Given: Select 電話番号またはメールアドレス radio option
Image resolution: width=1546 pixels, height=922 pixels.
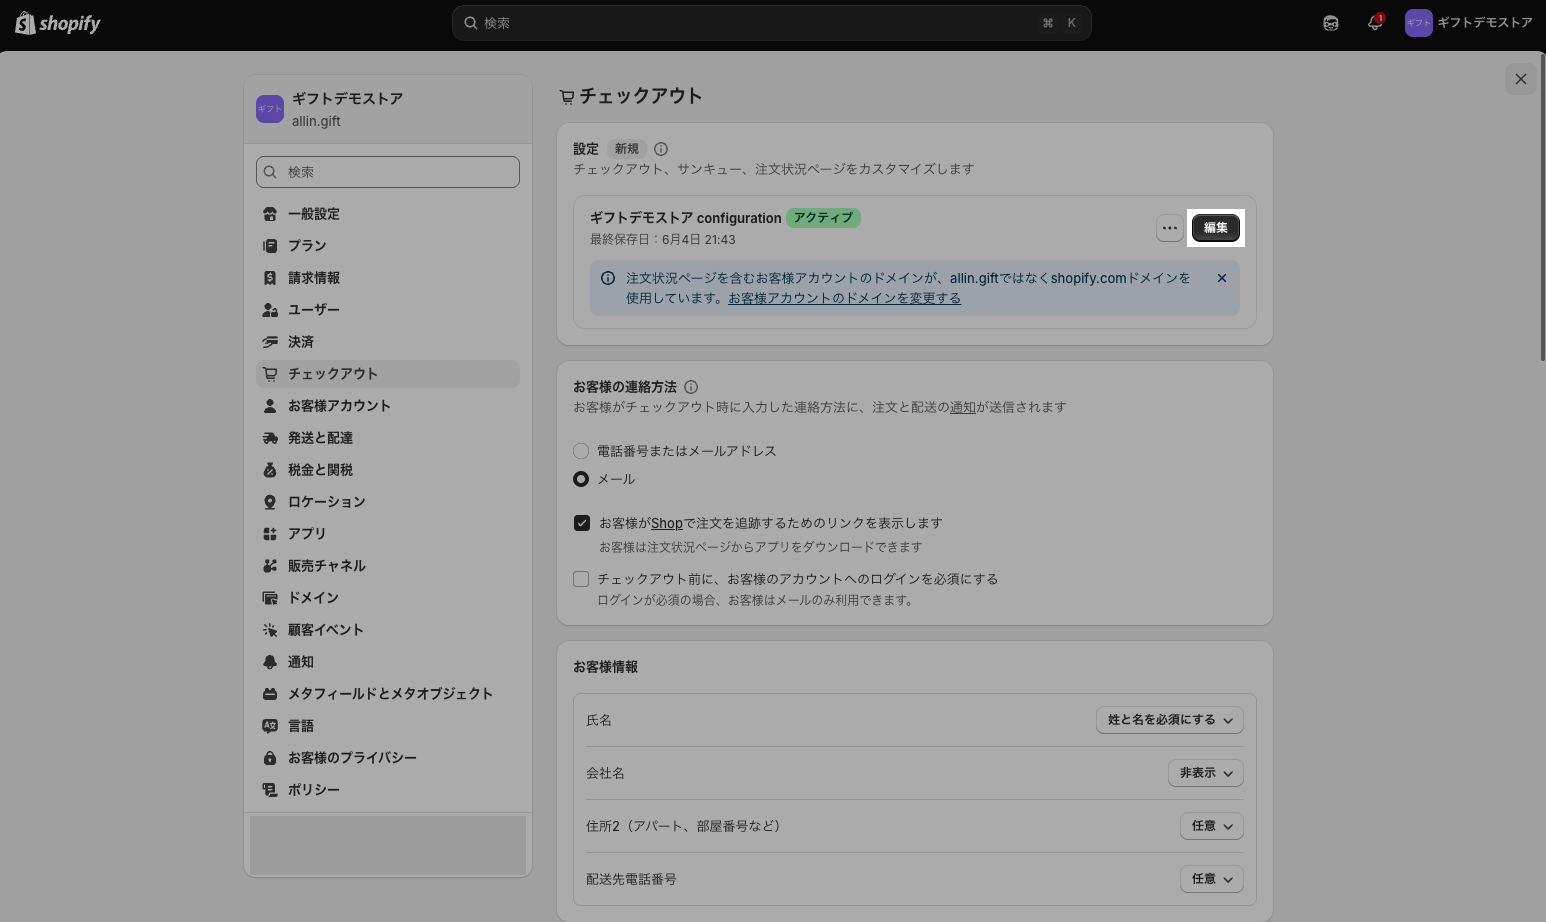Looking at the screenshot, I should (581, 451).
